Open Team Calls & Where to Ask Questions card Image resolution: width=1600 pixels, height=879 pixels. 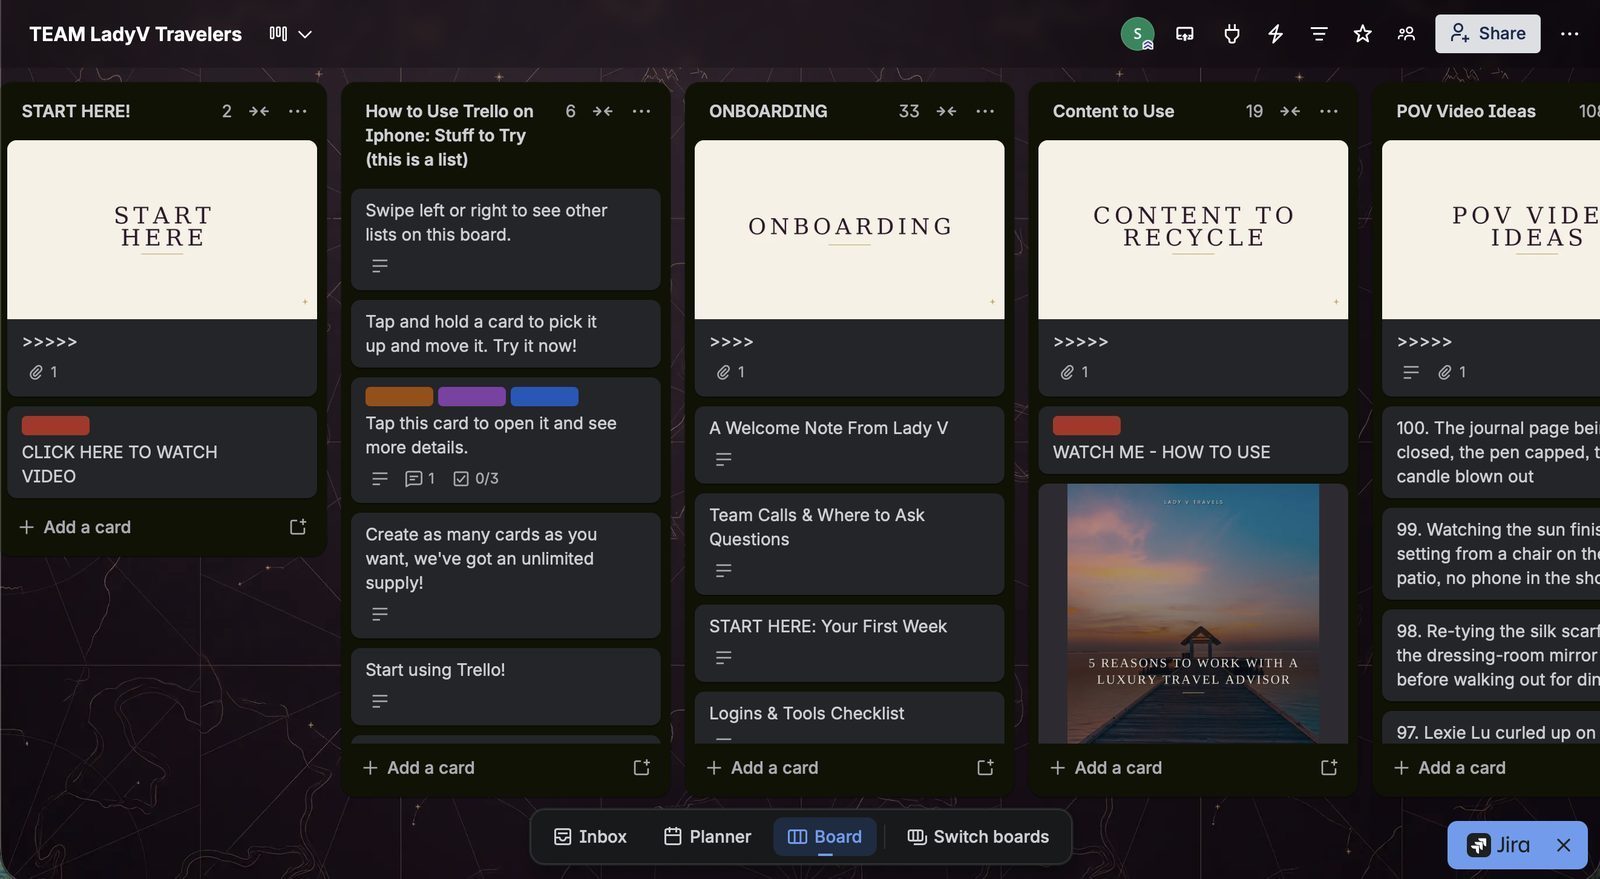(849, 544)
